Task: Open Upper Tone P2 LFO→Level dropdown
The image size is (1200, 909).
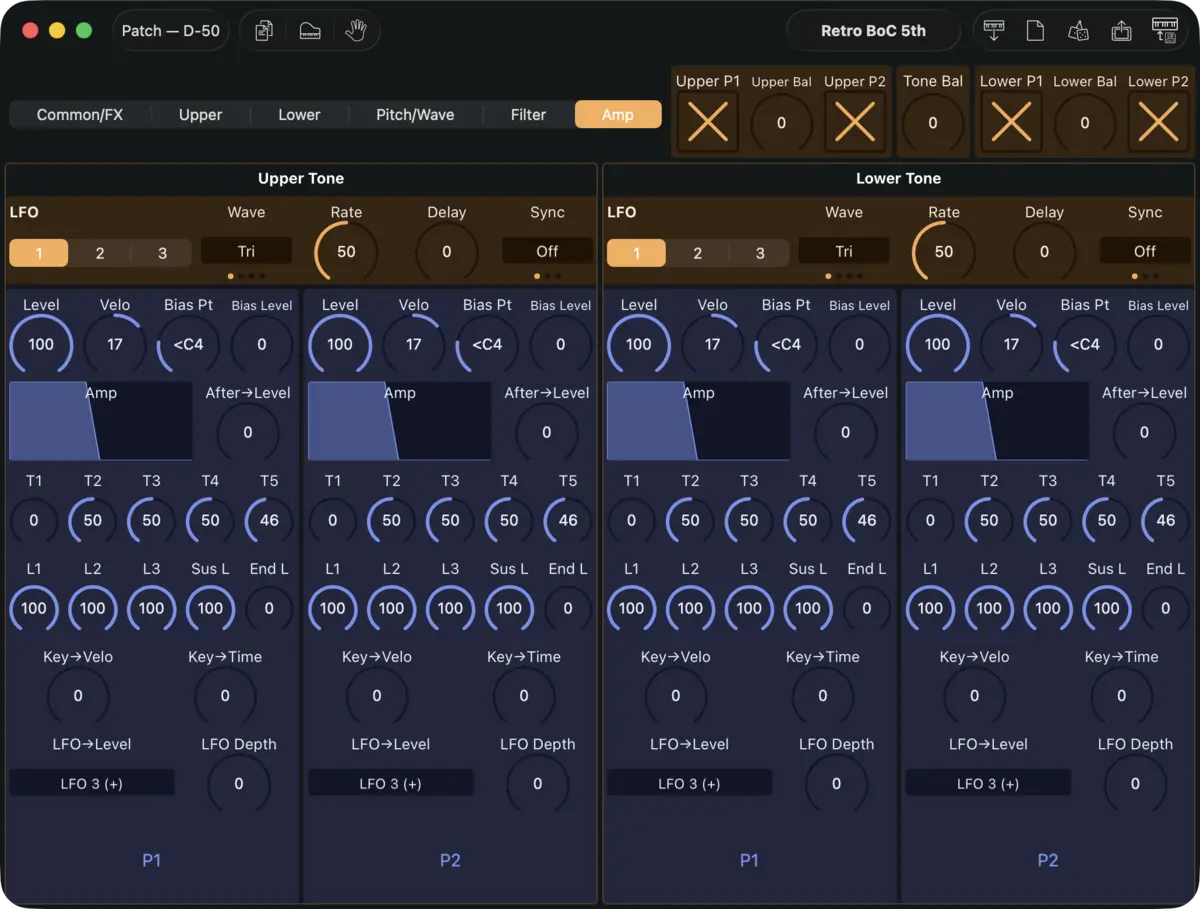Action: [391, 783]
